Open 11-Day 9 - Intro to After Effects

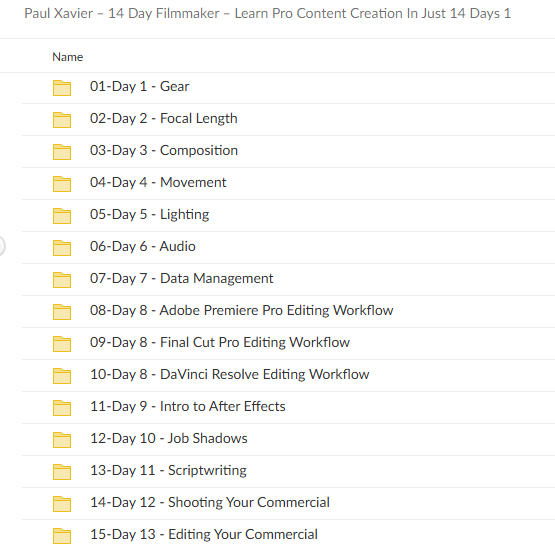point(188,406)
